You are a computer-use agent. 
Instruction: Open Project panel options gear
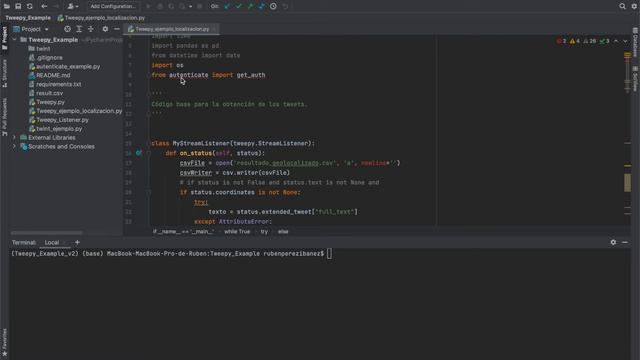(x=105, y=29)
